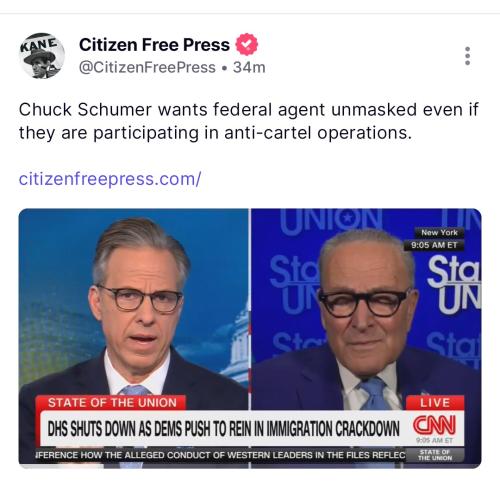500x489 pixels.
Task: Open the Citizen Free Press display name
Action: point(154,45)
